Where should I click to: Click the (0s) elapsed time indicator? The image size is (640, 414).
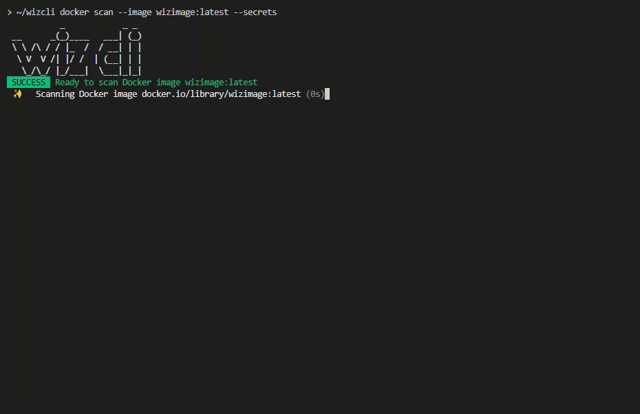click(315, 94)
